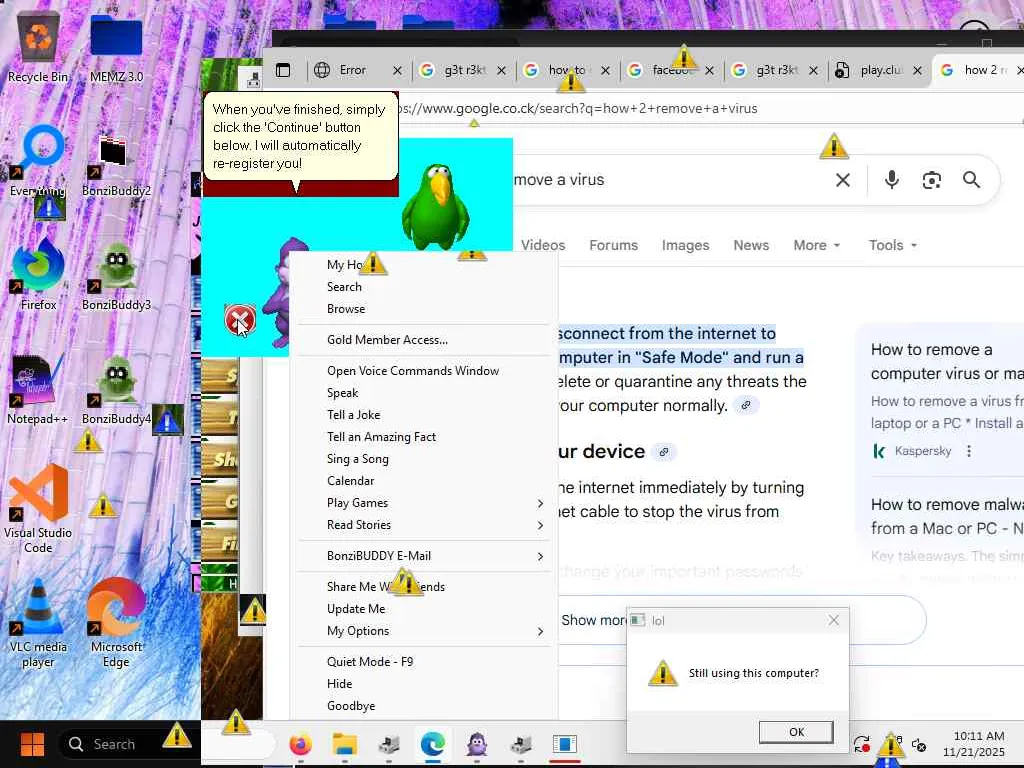Open the Tools dropdown in Google search
The image size is (1024, 768).
[x=893, y=245]
